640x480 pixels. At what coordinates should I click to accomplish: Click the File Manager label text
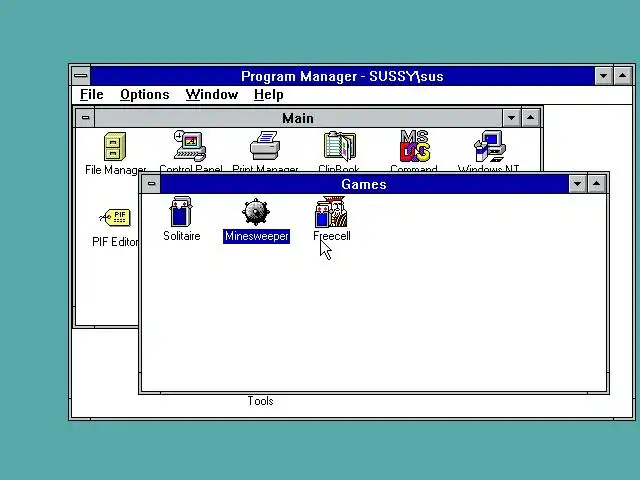click(x=116, y=169)
